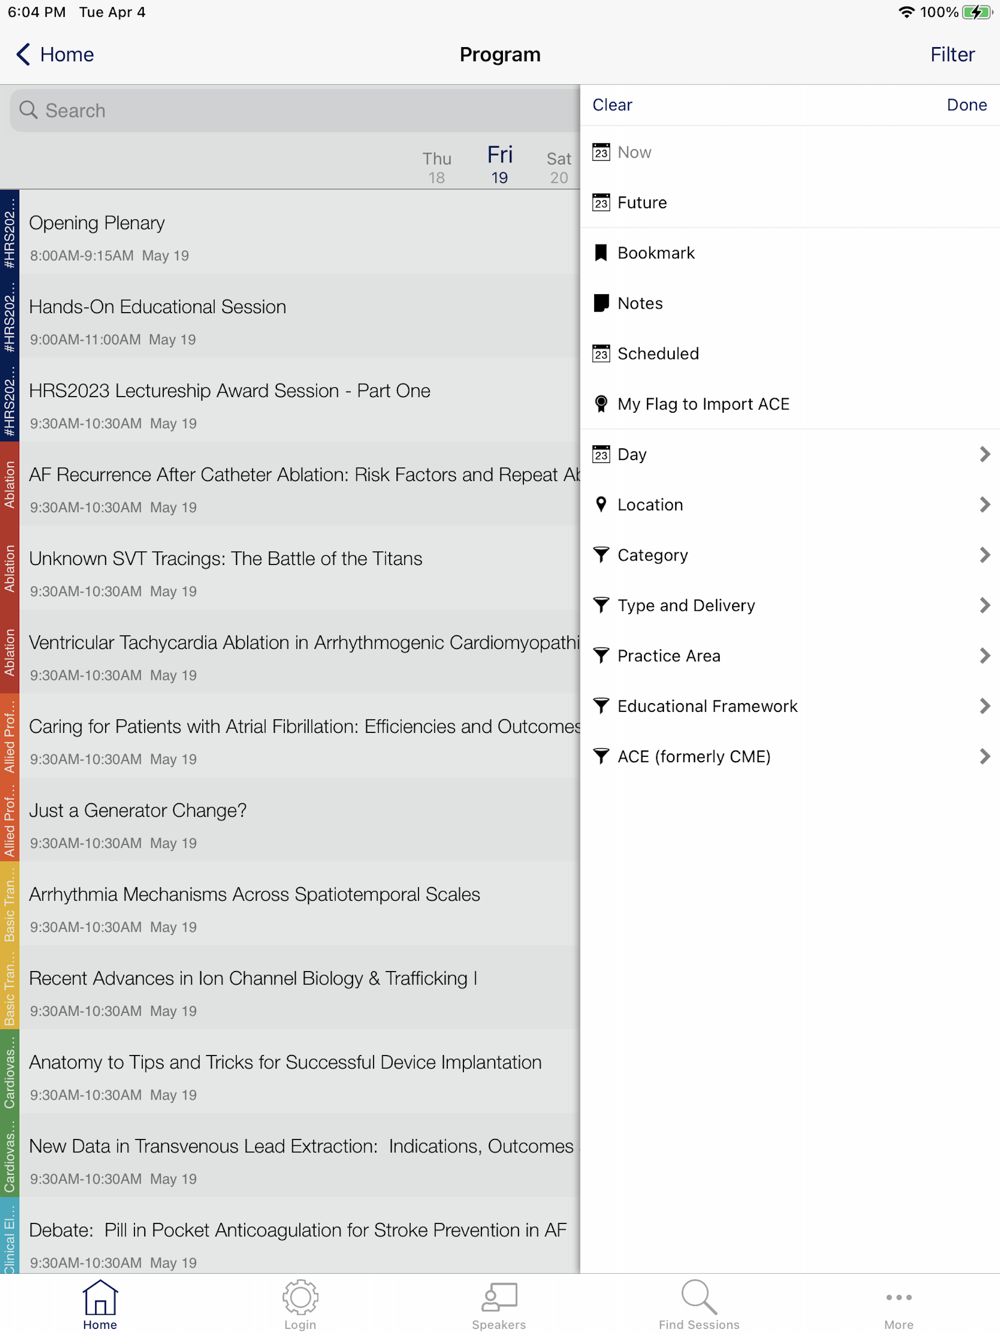
Task: Expand ACE (formerly CME) chevron
Action: [984, 756]
